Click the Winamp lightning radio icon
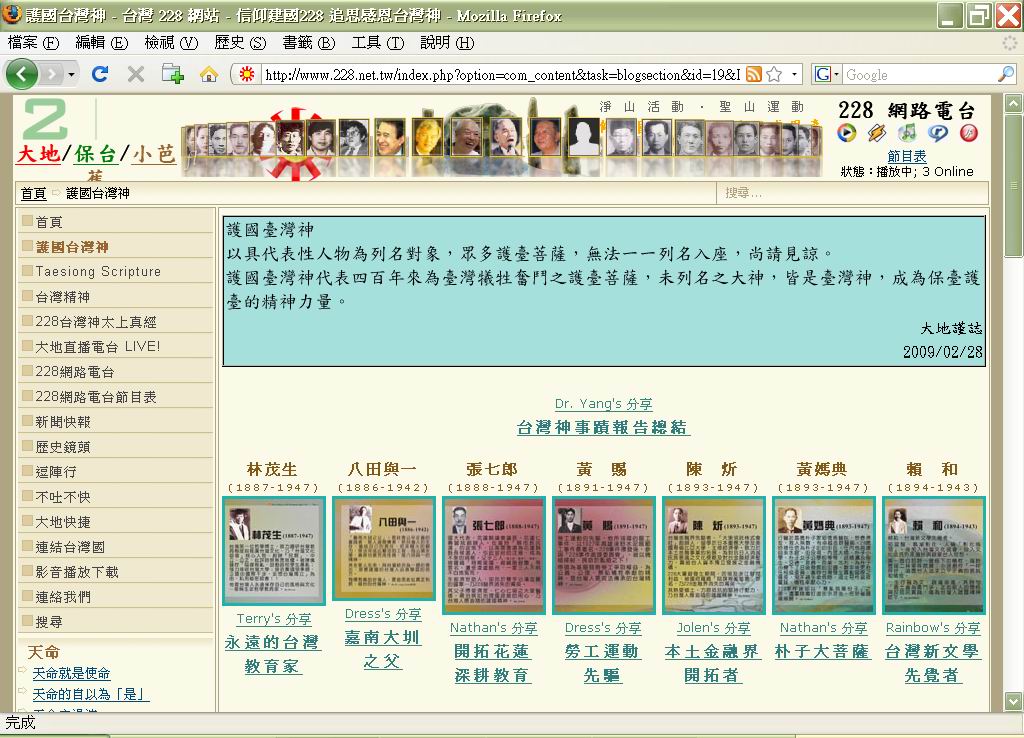 click(x=876, y=133)
